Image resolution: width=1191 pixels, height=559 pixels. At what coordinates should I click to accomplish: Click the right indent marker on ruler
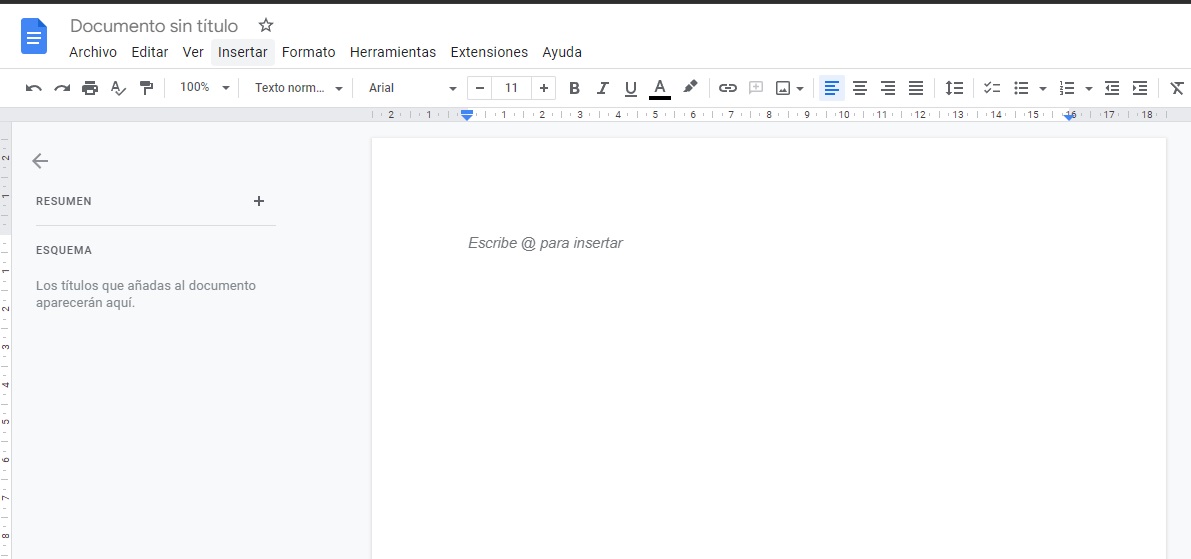point(1069,116)
